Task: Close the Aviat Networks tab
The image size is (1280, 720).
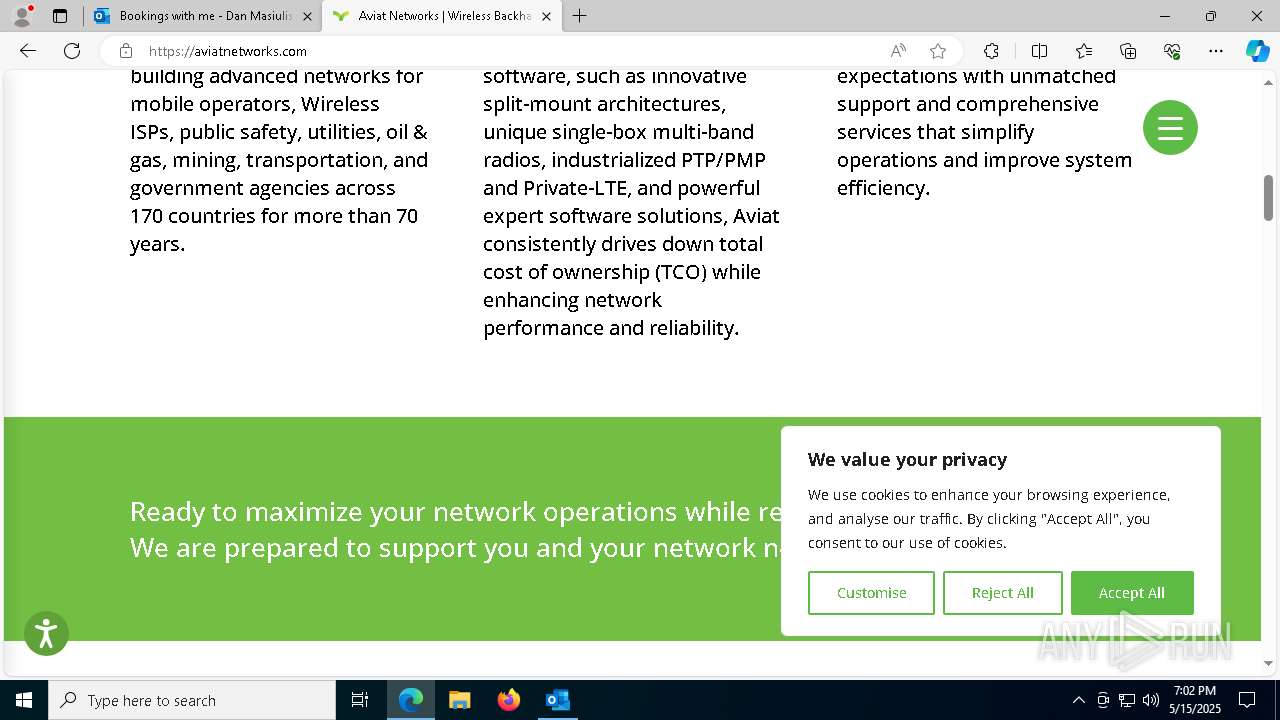Action: pyautogui.click(x=546, y=16)
